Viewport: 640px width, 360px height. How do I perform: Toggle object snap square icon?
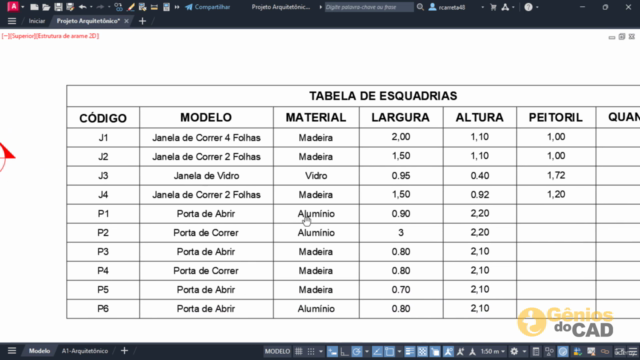pos(389,351)
